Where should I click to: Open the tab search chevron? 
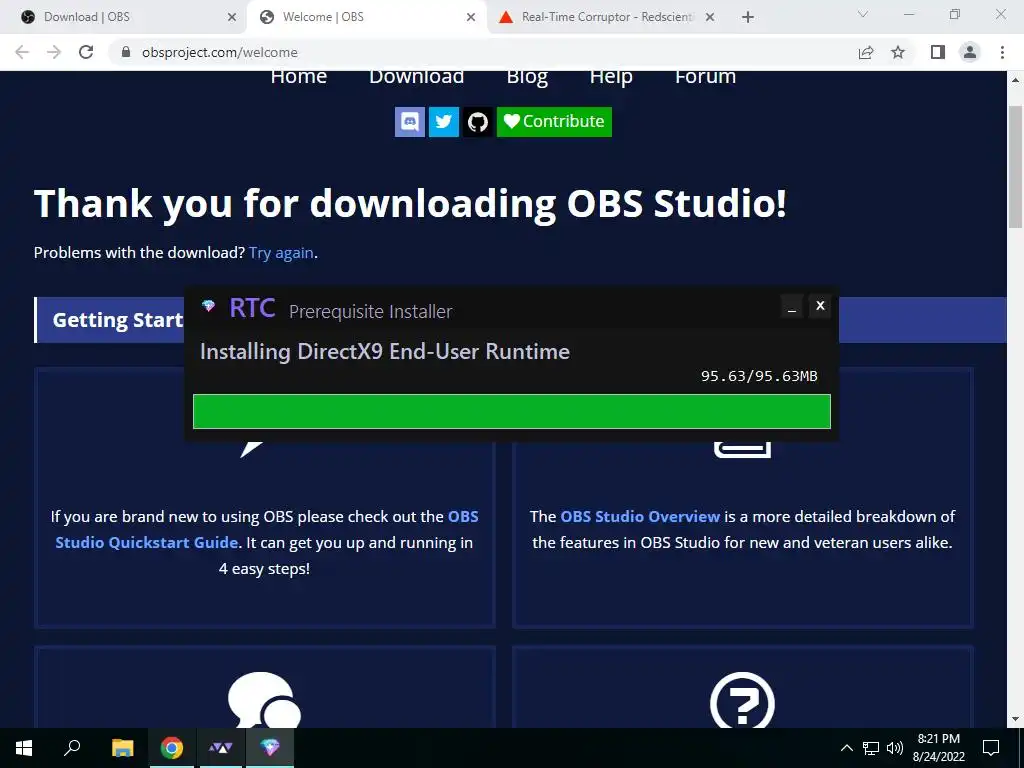[863, 14]
